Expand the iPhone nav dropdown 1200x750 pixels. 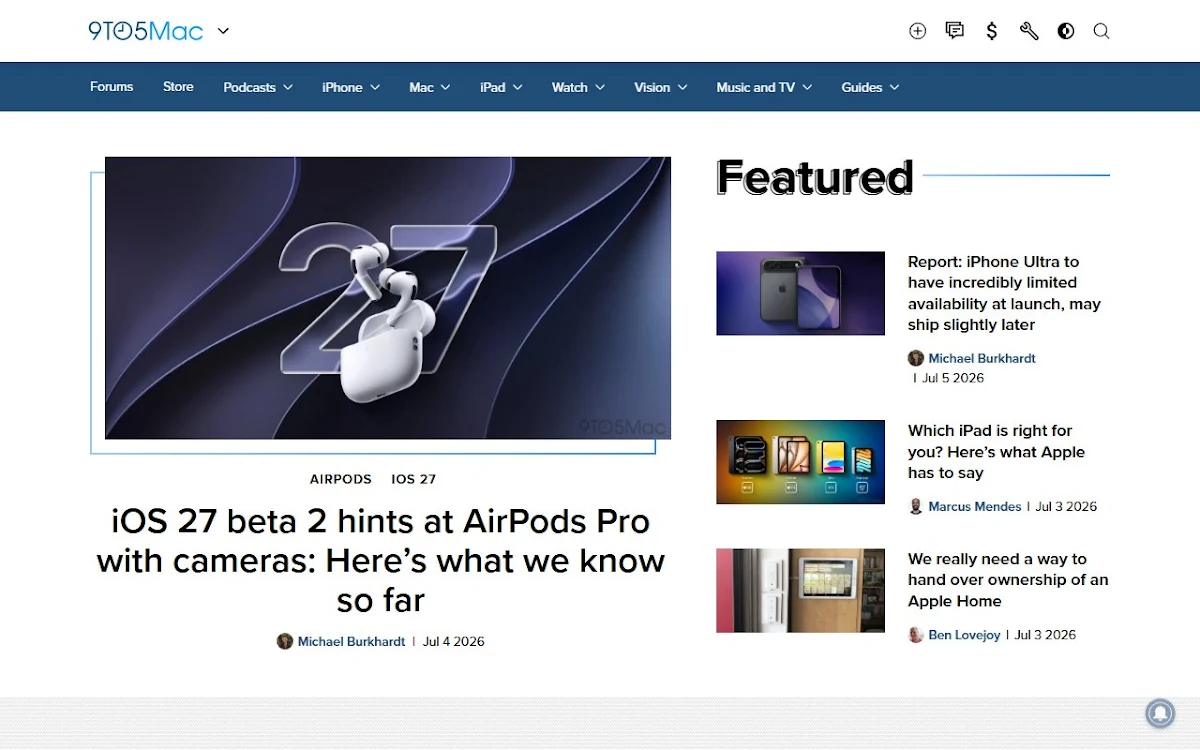[x=351, y=87]
